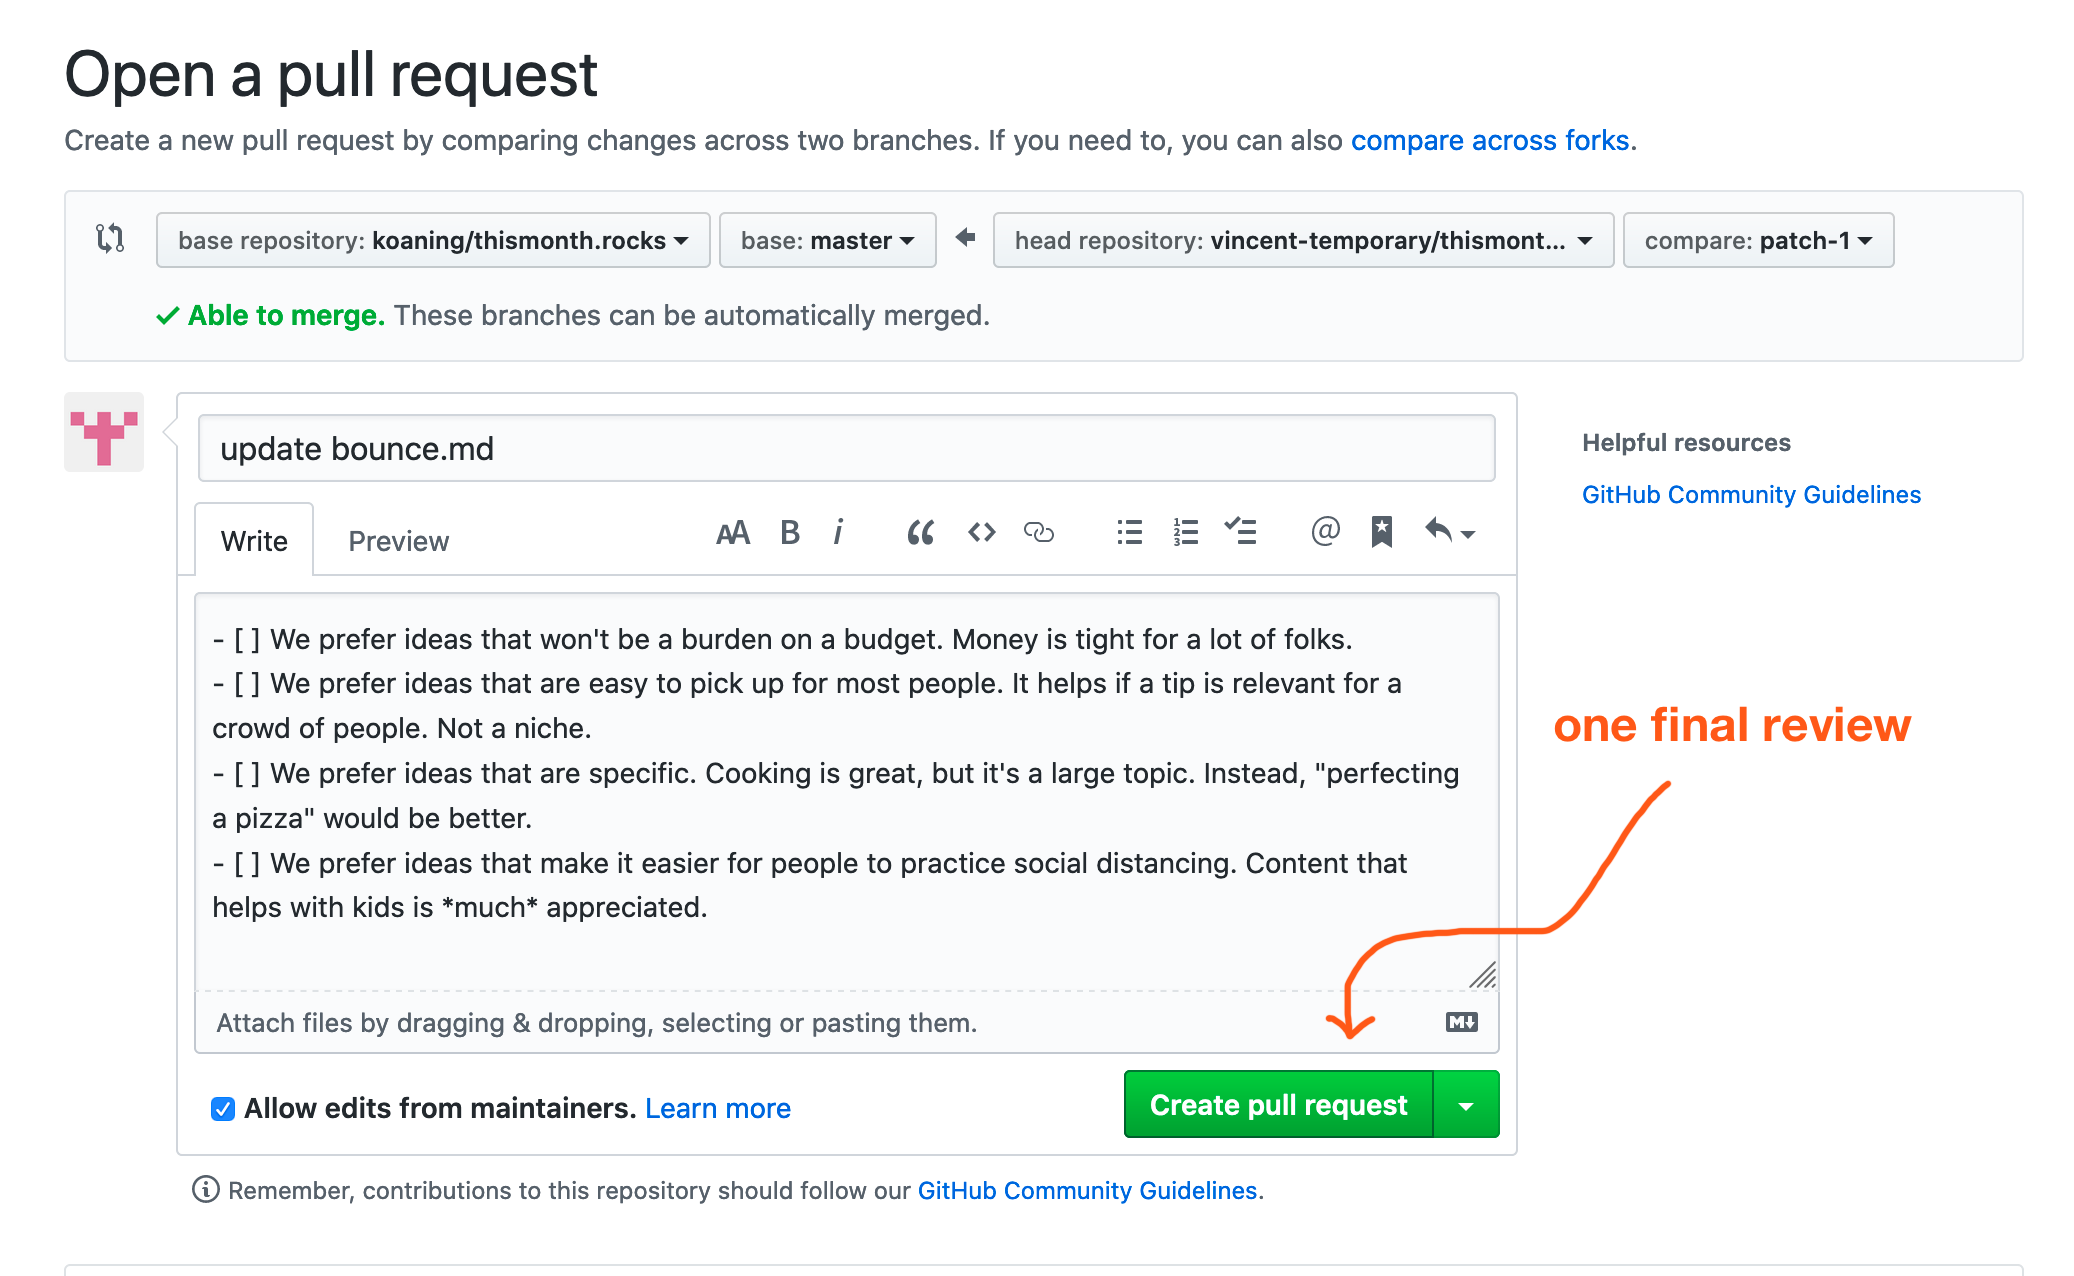The height and width of the screenshot is (1276, 2074).
Task: Insert code with the angle brackets icon
Action: [x=982, y=533]
